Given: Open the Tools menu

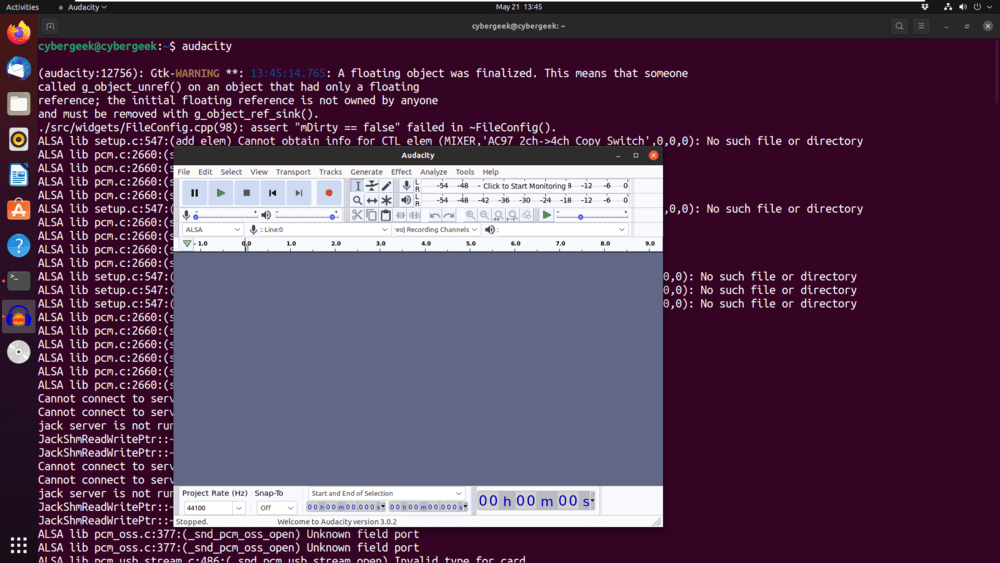Looking at the screenshot, I should 464,172.
